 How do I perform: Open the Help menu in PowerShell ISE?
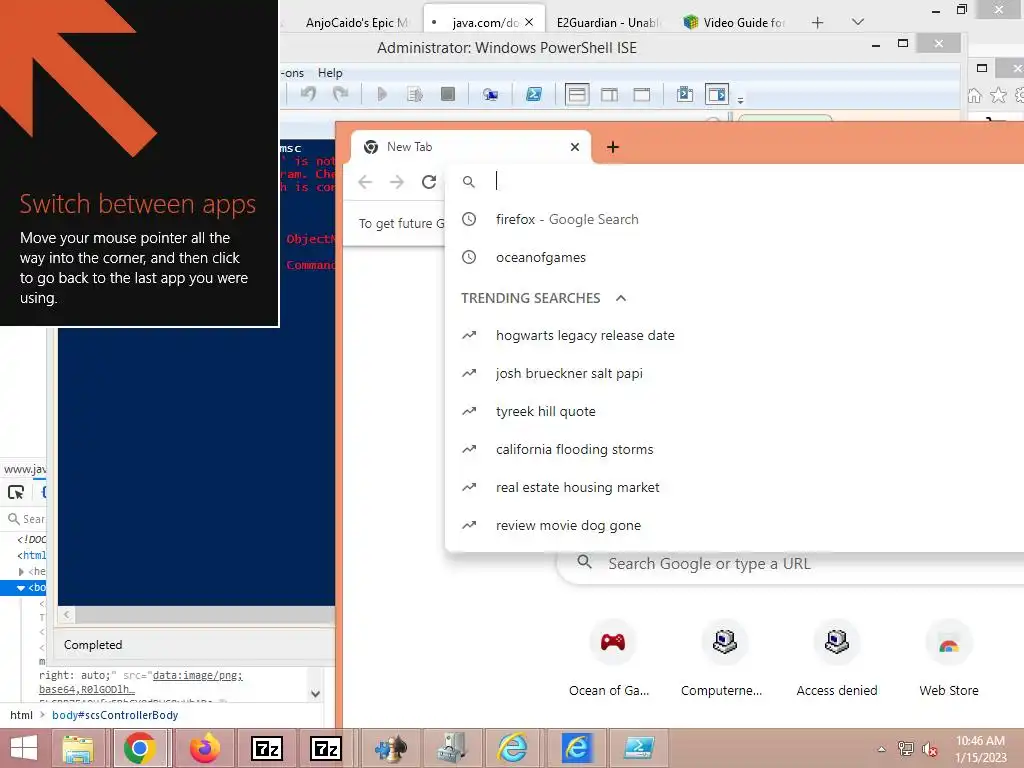[x=330, y=73]
